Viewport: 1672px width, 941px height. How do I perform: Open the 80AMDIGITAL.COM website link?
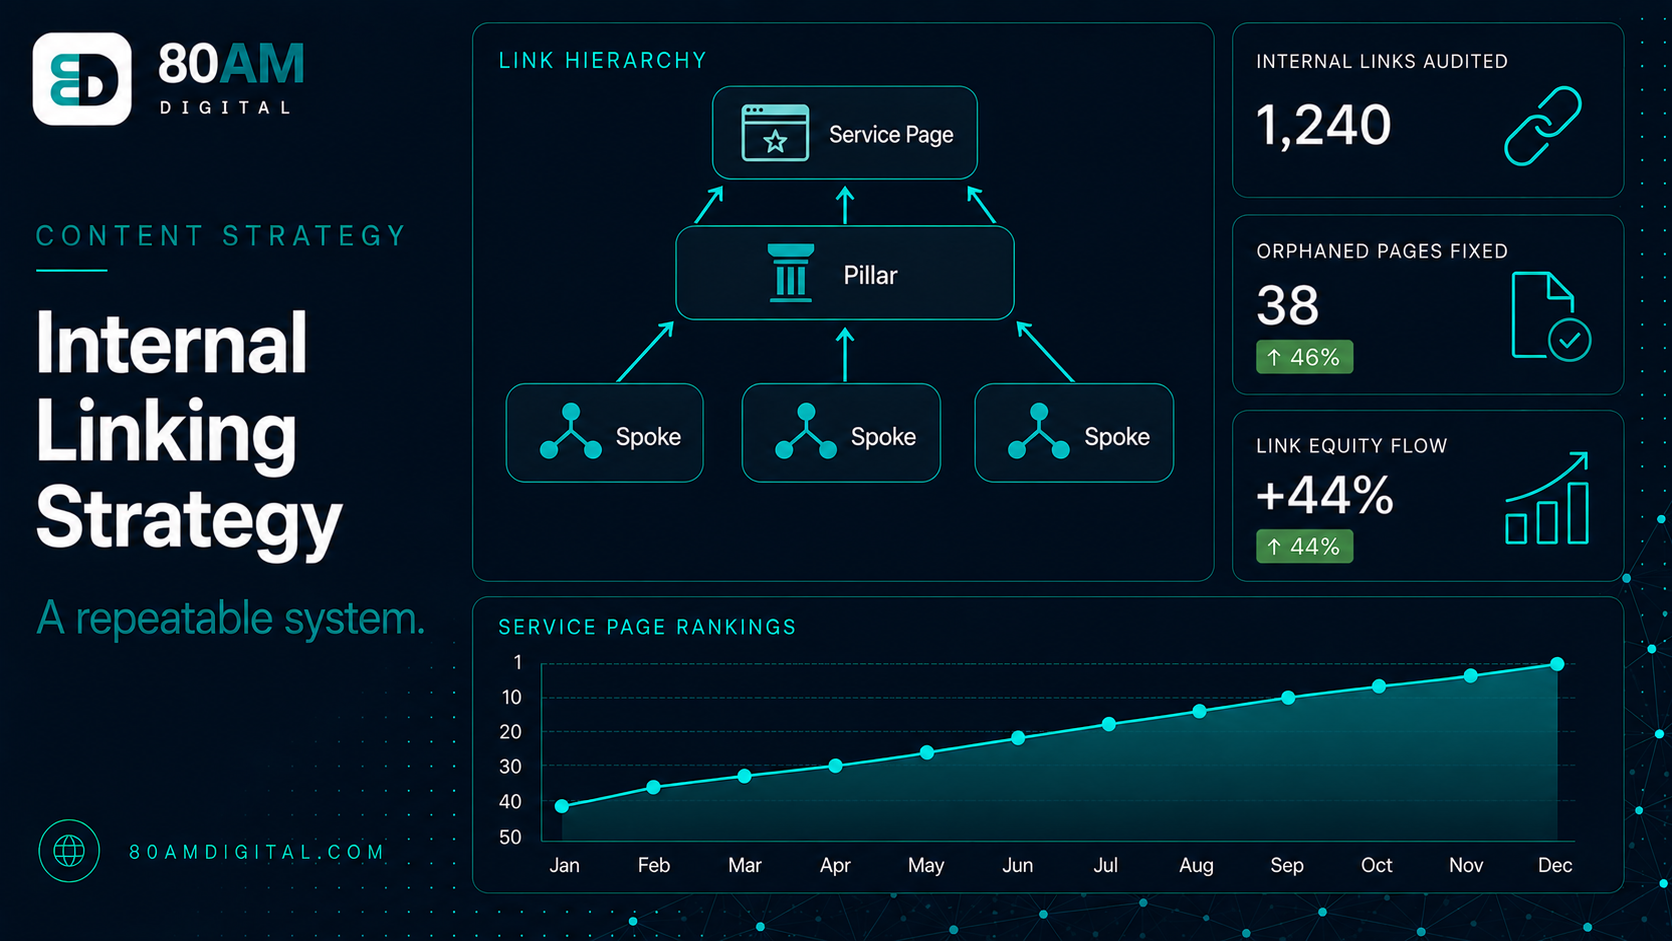(x=257, y=852)
